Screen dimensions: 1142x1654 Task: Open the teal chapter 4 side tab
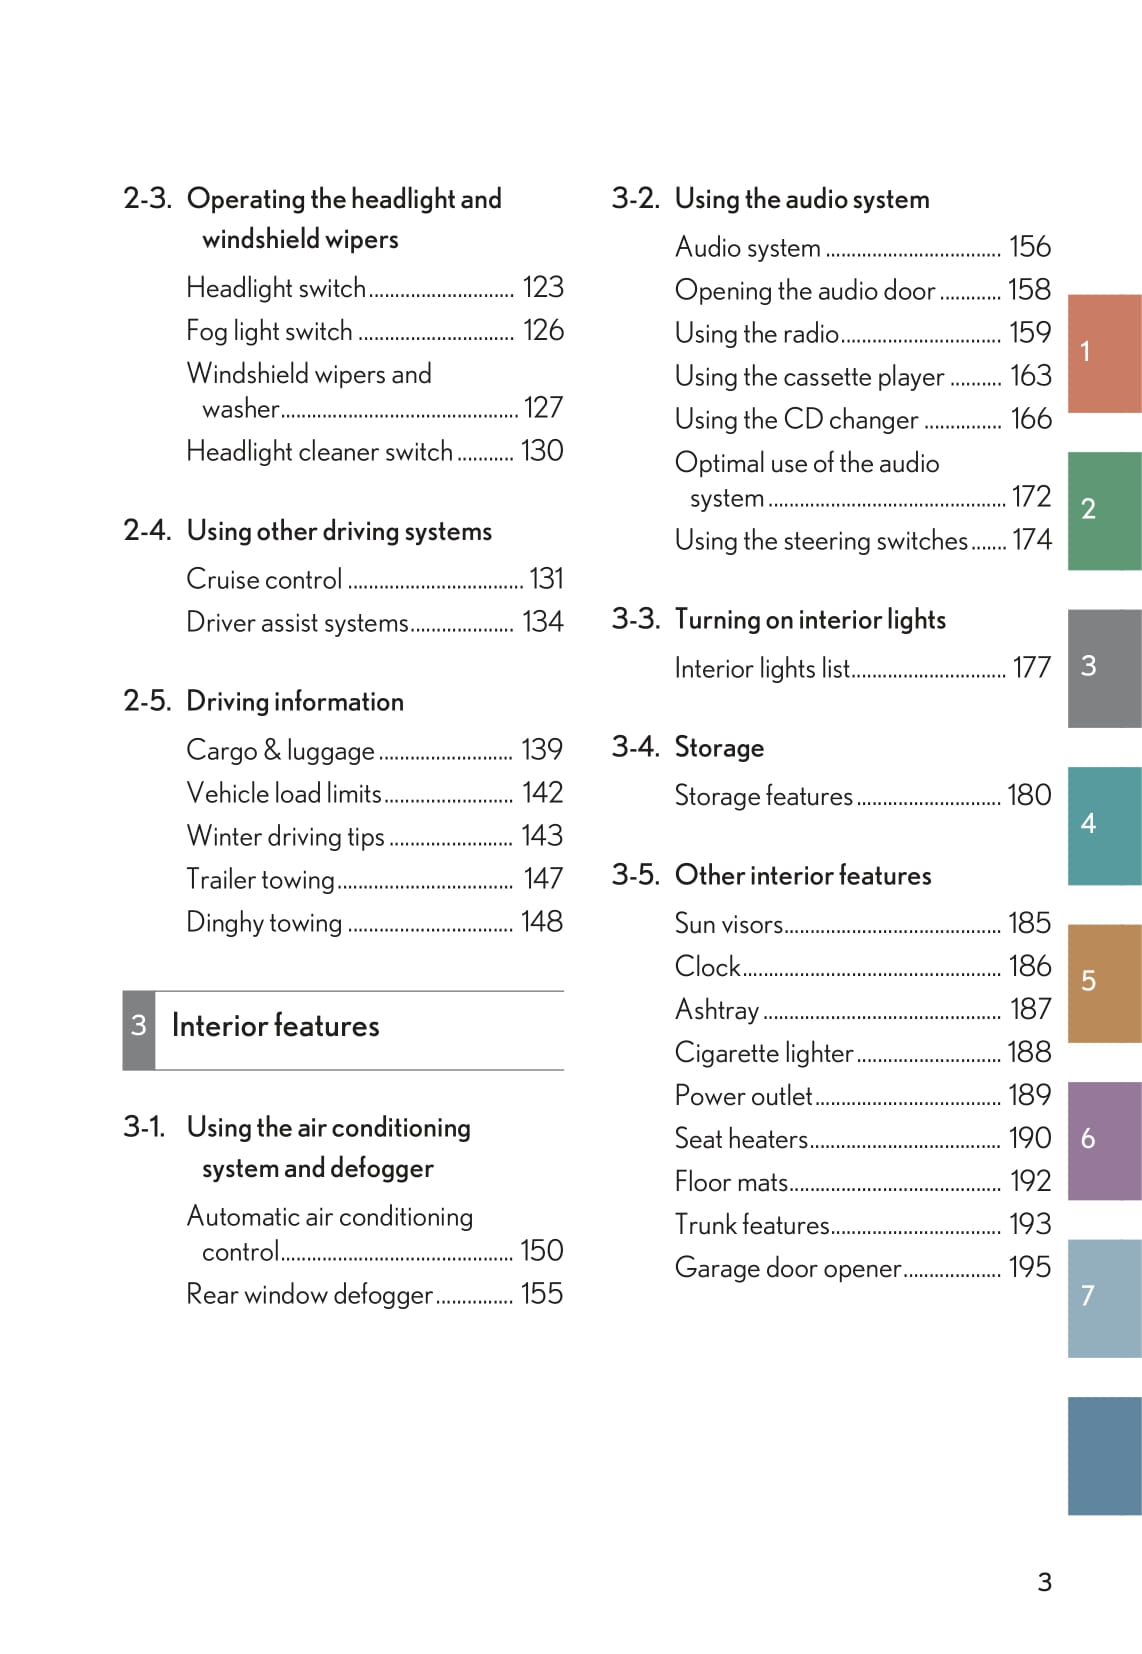coord(1104,825)
